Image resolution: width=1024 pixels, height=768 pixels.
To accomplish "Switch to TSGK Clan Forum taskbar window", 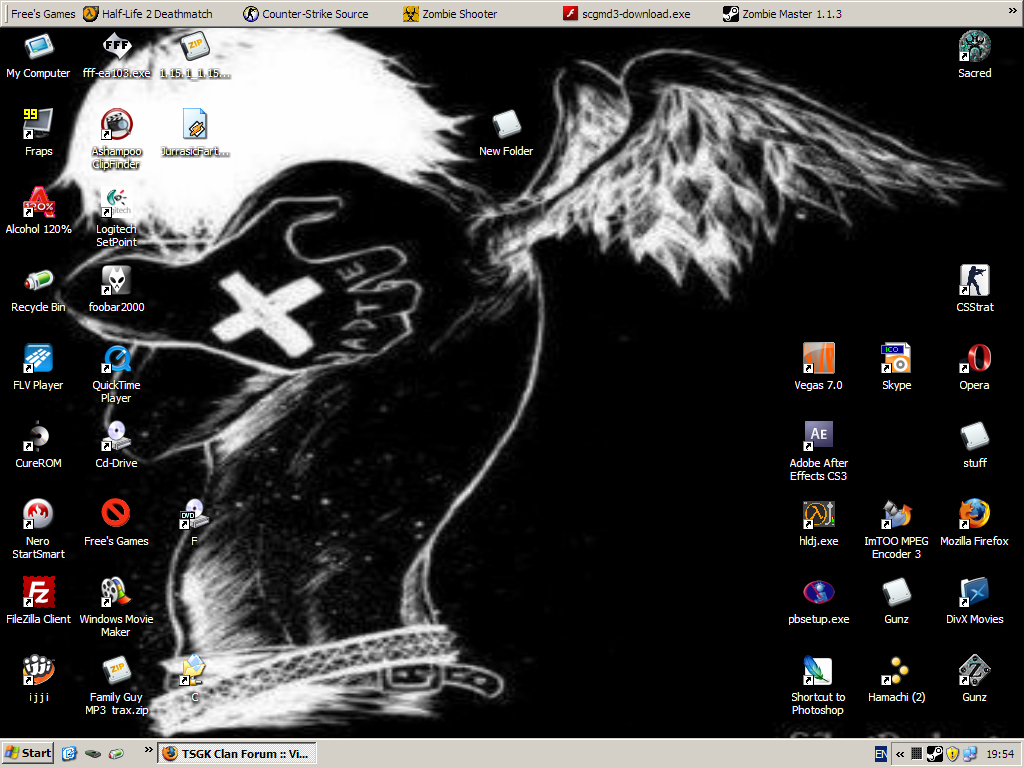I will pos(237,753).
